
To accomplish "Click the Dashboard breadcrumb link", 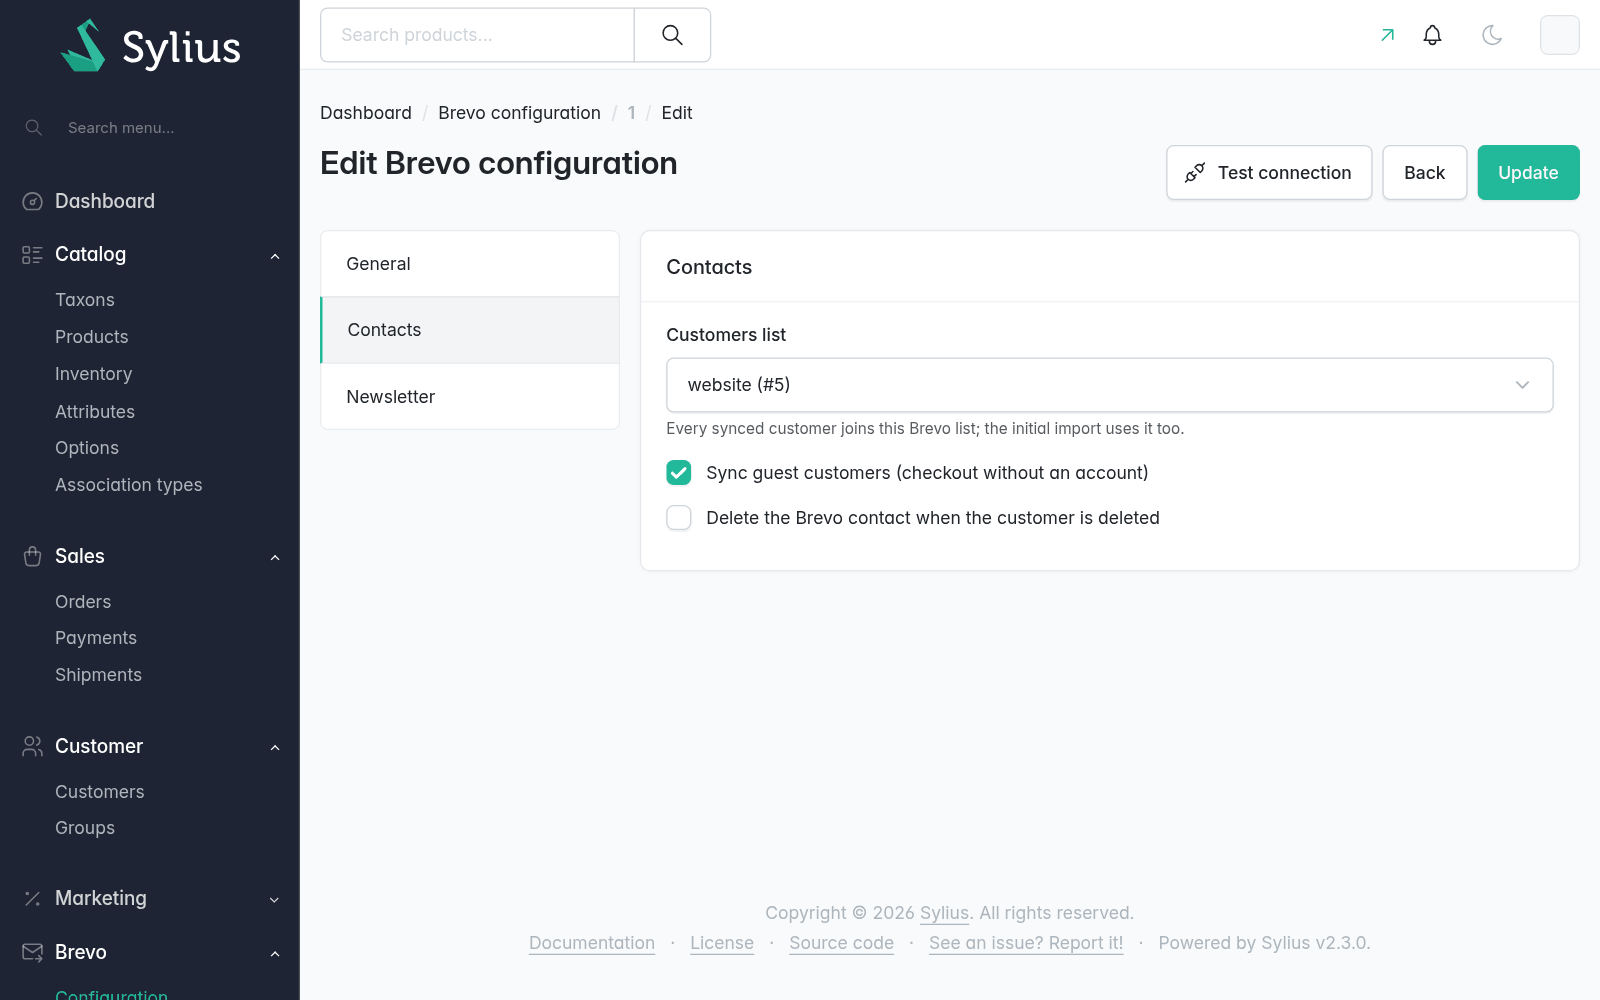I will point(366,113).
